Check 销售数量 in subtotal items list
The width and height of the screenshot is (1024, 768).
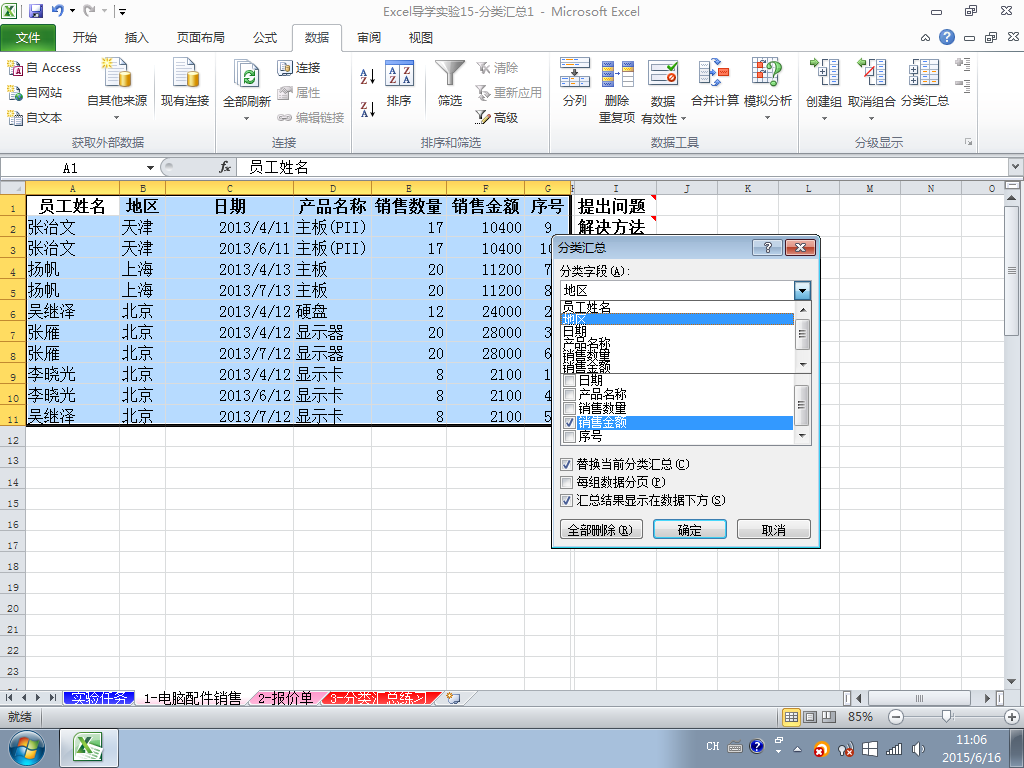pos(569,409)
